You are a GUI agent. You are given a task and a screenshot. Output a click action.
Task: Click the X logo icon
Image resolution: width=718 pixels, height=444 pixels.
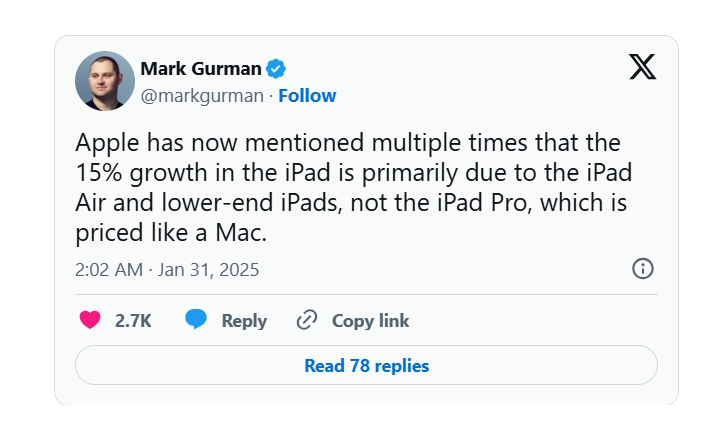642,67
